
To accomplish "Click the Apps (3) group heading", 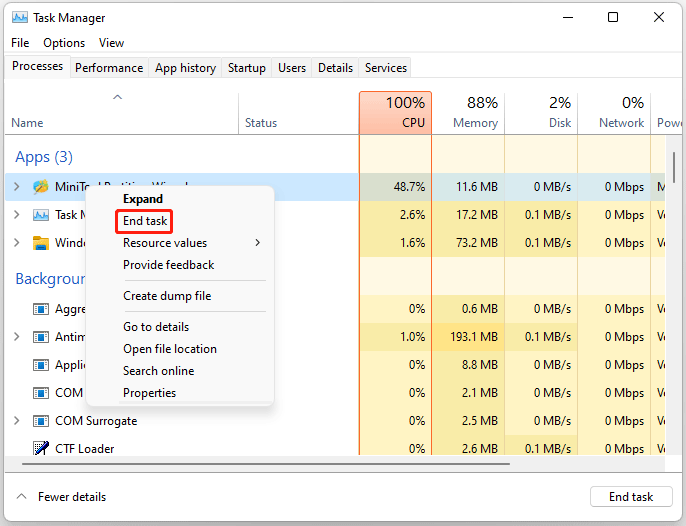I will pos(44,157).
